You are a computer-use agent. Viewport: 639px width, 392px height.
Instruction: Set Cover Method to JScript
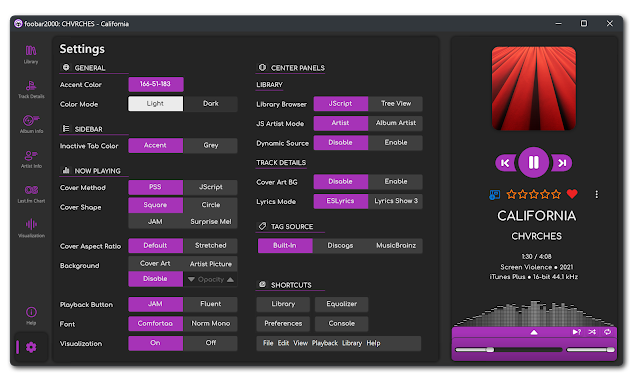tap(211, 187)
